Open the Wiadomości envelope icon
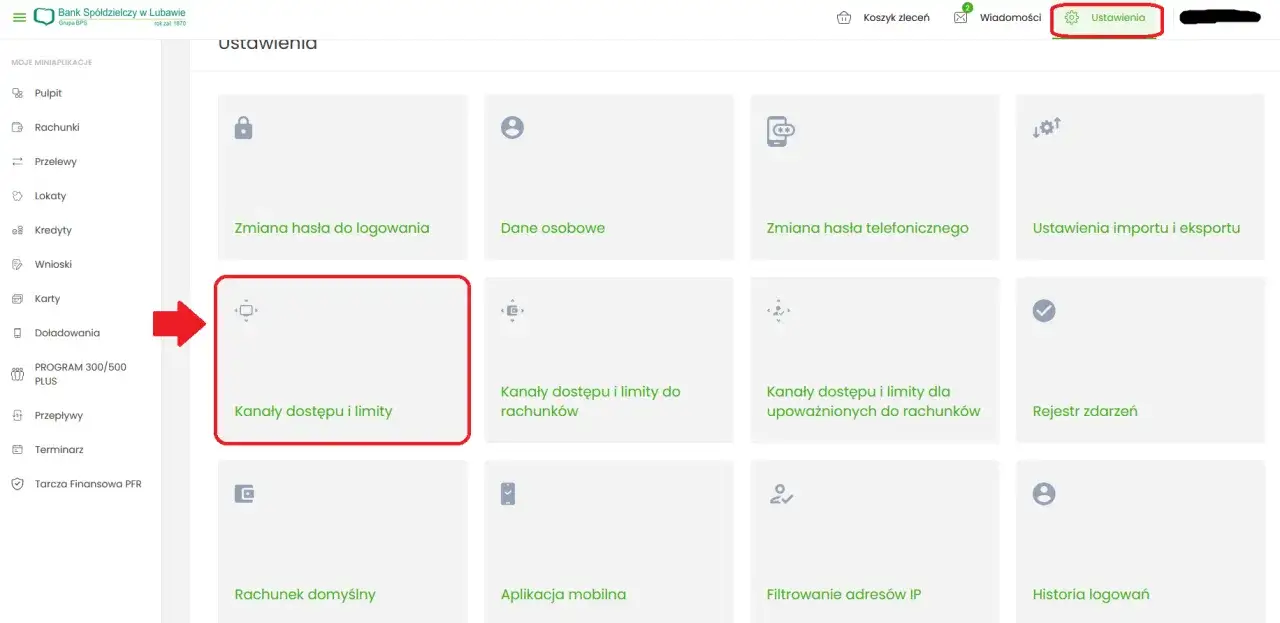The width and height of the screenshot is (1280, 623). pyautogui.click(x=960, y=18)
